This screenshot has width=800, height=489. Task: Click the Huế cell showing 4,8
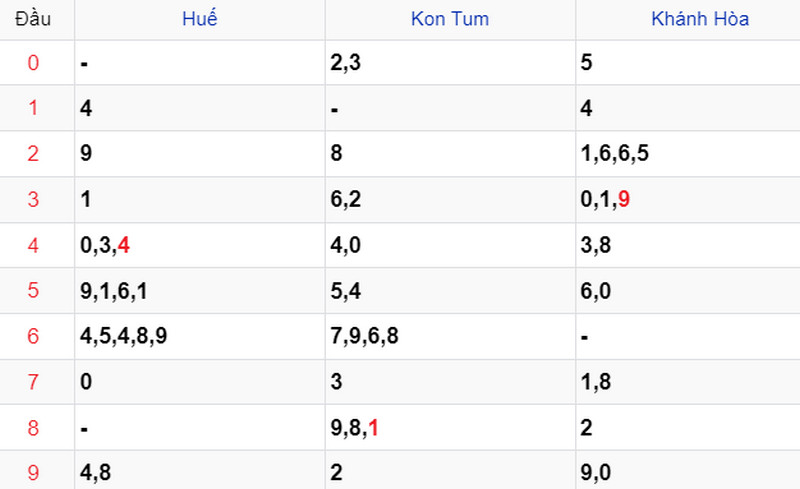tap(200, 470)
